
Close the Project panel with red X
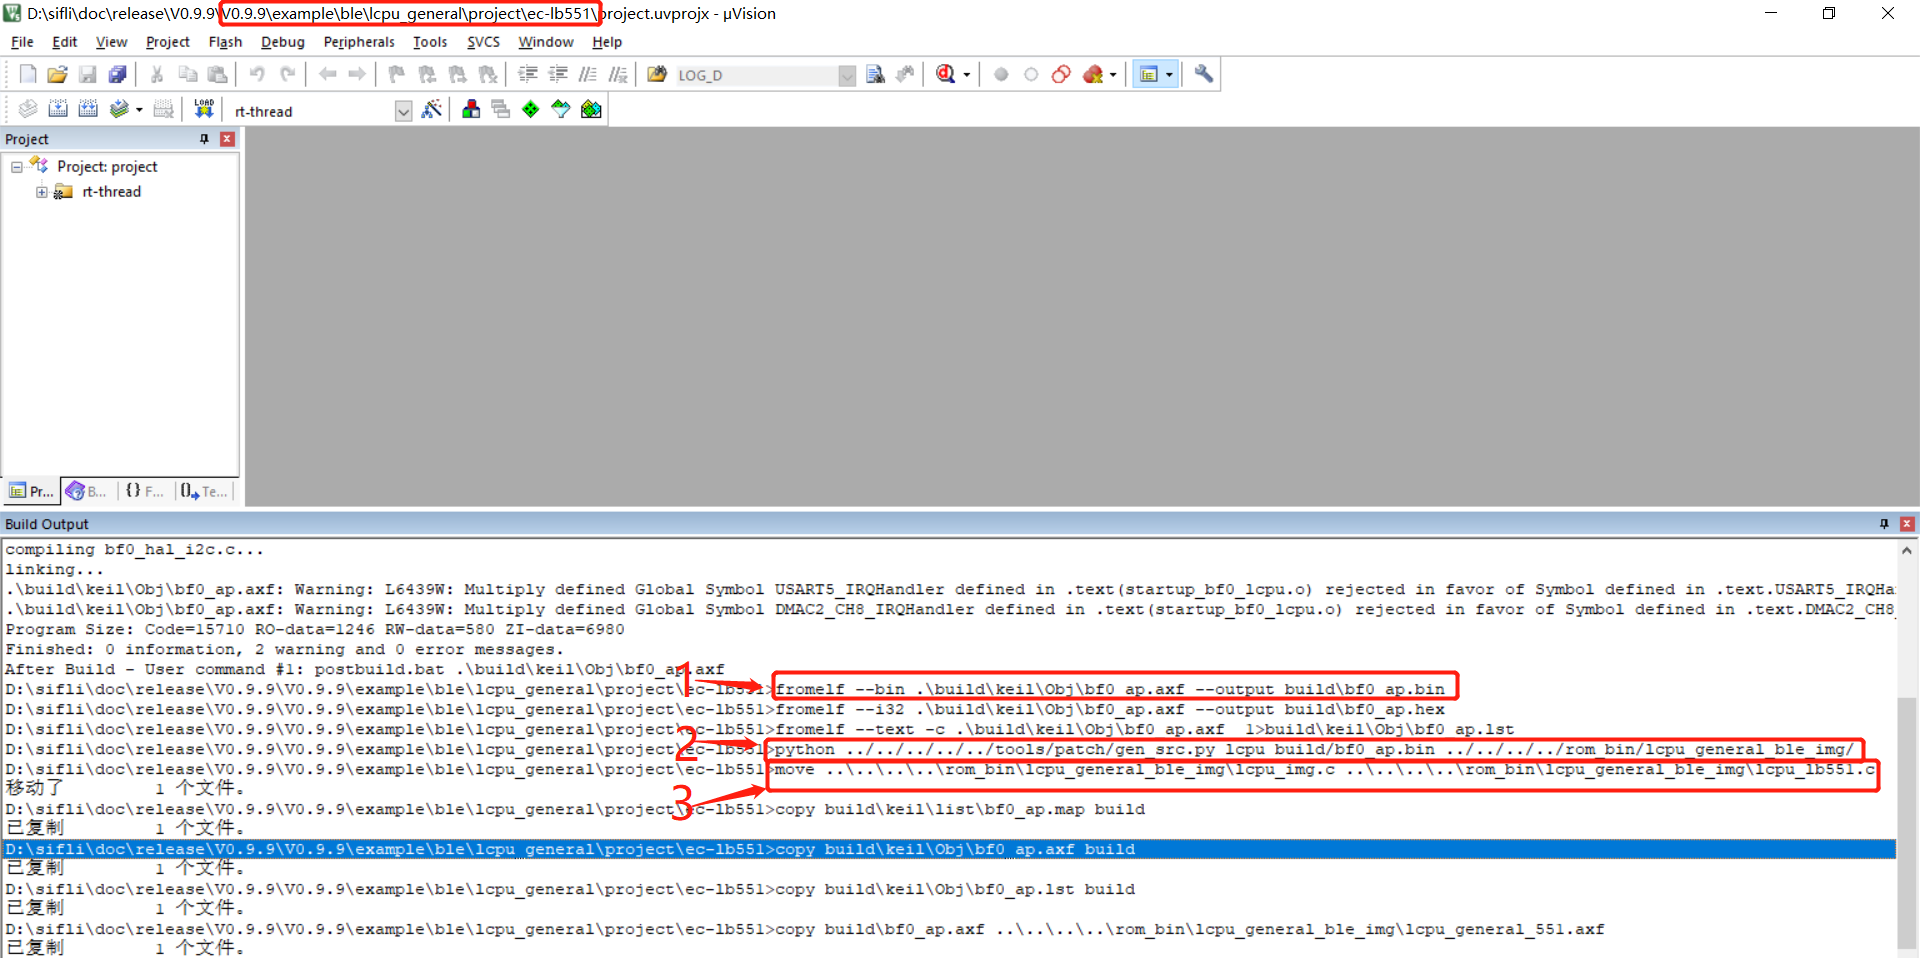pos(227,139)
